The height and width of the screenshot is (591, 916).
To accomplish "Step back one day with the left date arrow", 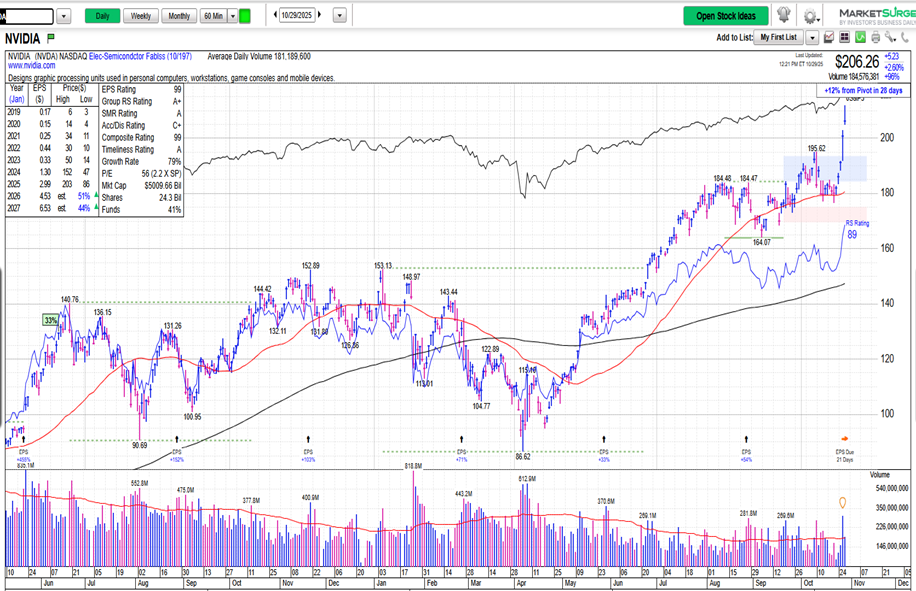I will (x=276, y=15).
